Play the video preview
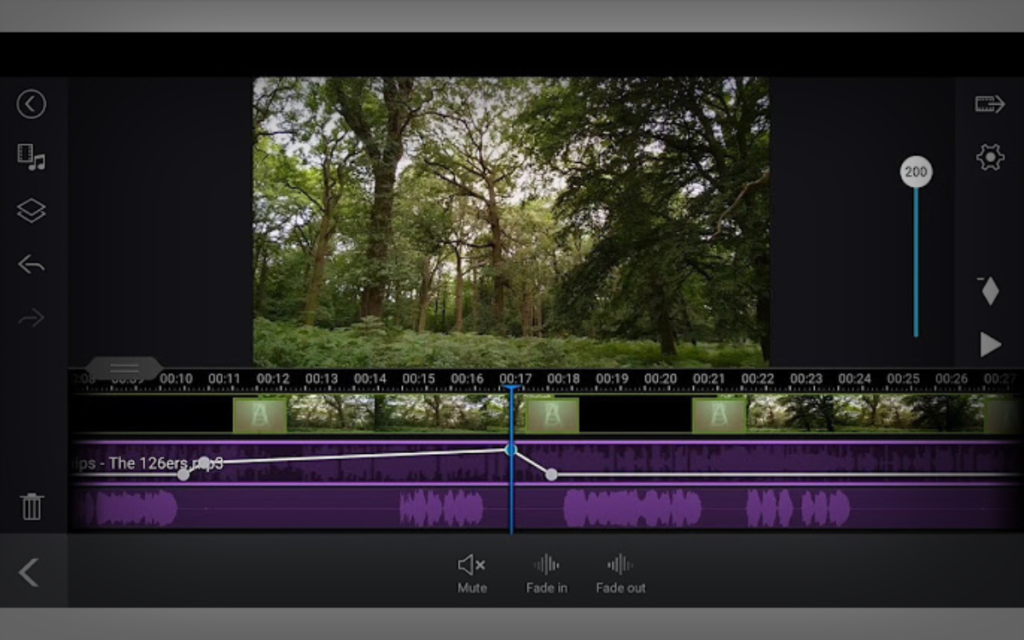The image size is (1024, 640). 988,345
